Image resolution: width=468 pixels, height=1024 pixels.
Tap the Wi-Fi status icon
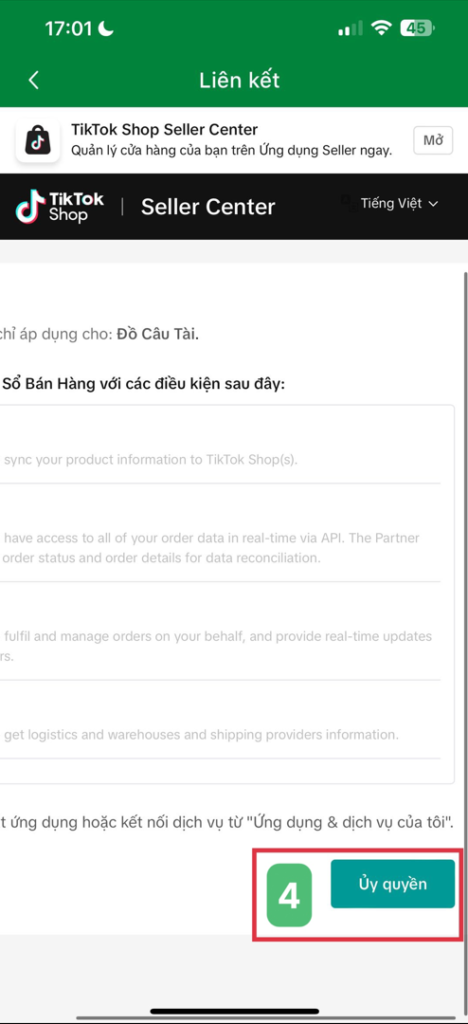pos(380,28)
